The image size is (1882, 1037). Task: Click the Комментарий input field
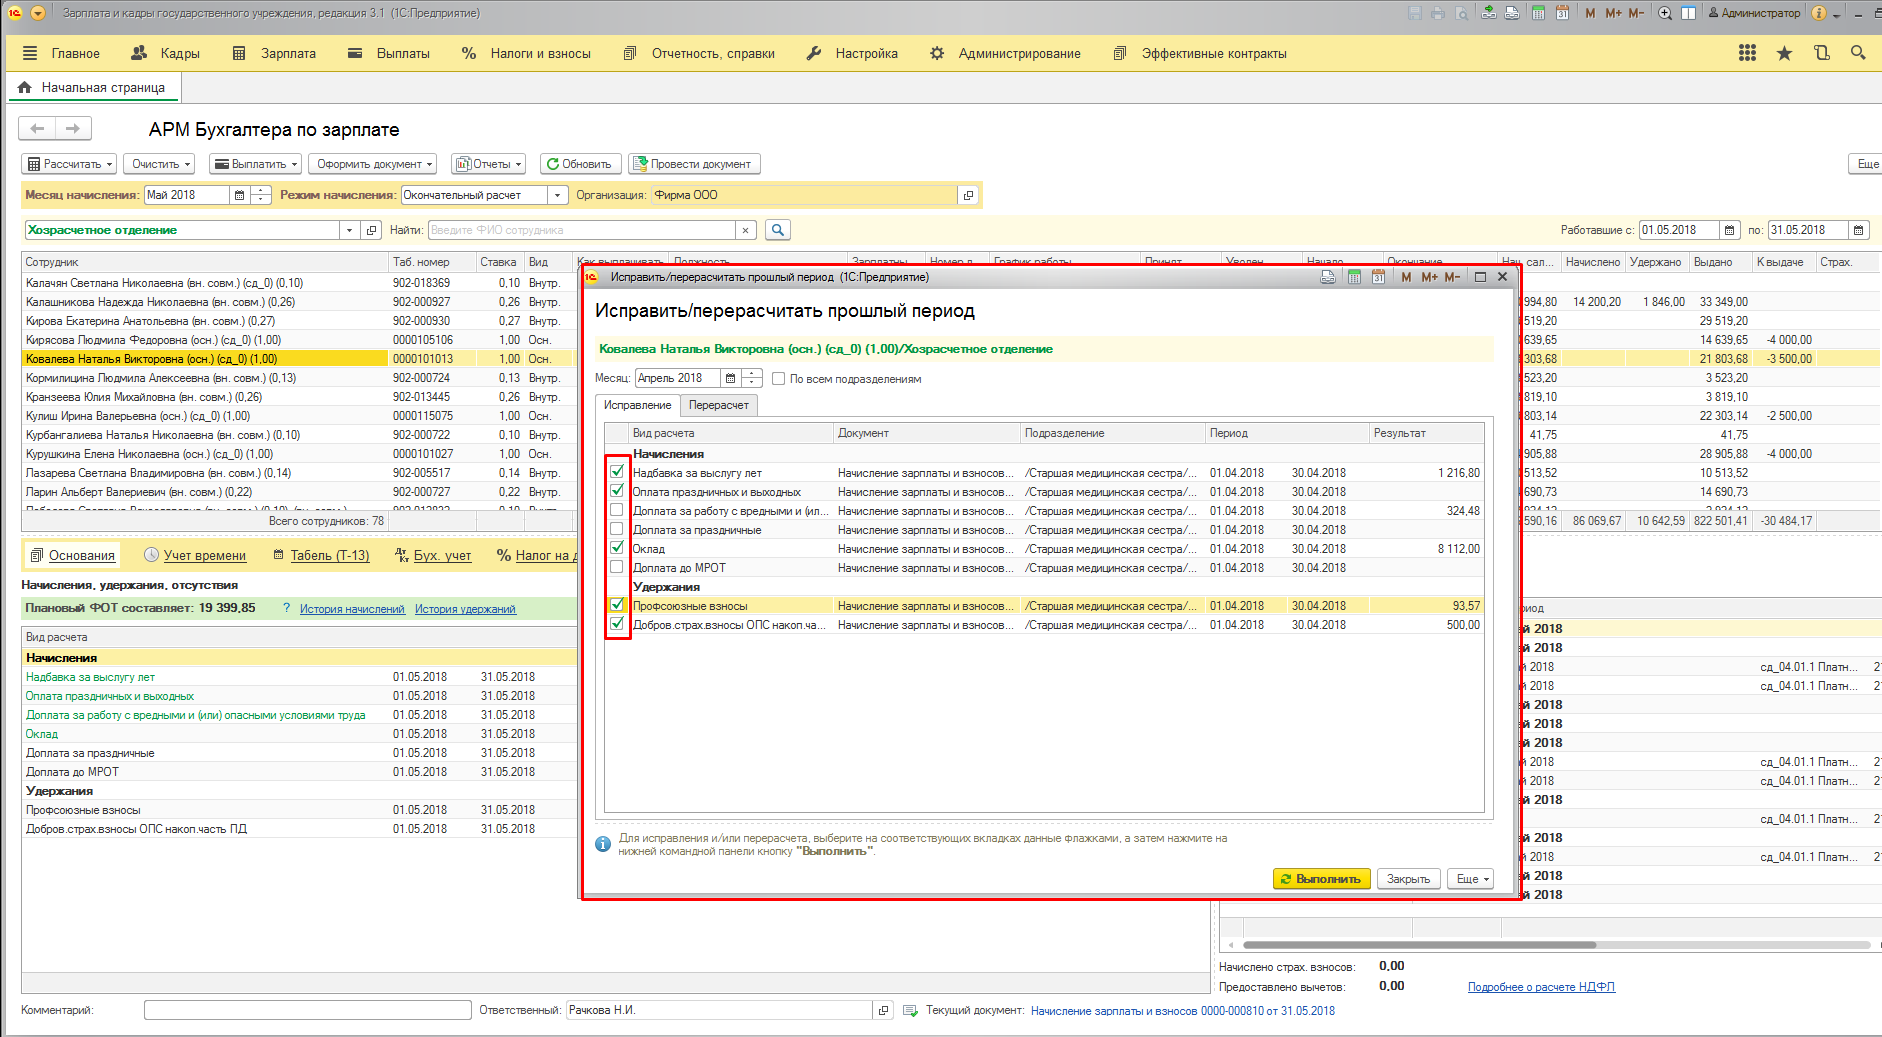pyautogui.click(x=307, y=1010)
